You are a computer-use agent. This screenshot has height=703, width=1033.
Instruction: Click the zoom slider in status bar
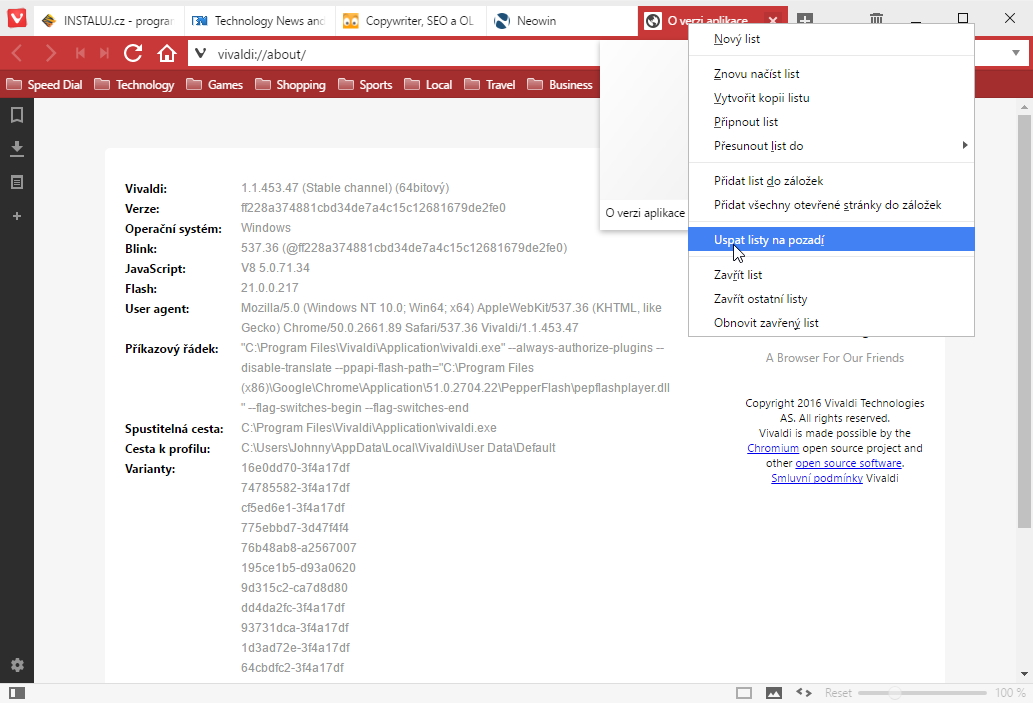point(922,692)
